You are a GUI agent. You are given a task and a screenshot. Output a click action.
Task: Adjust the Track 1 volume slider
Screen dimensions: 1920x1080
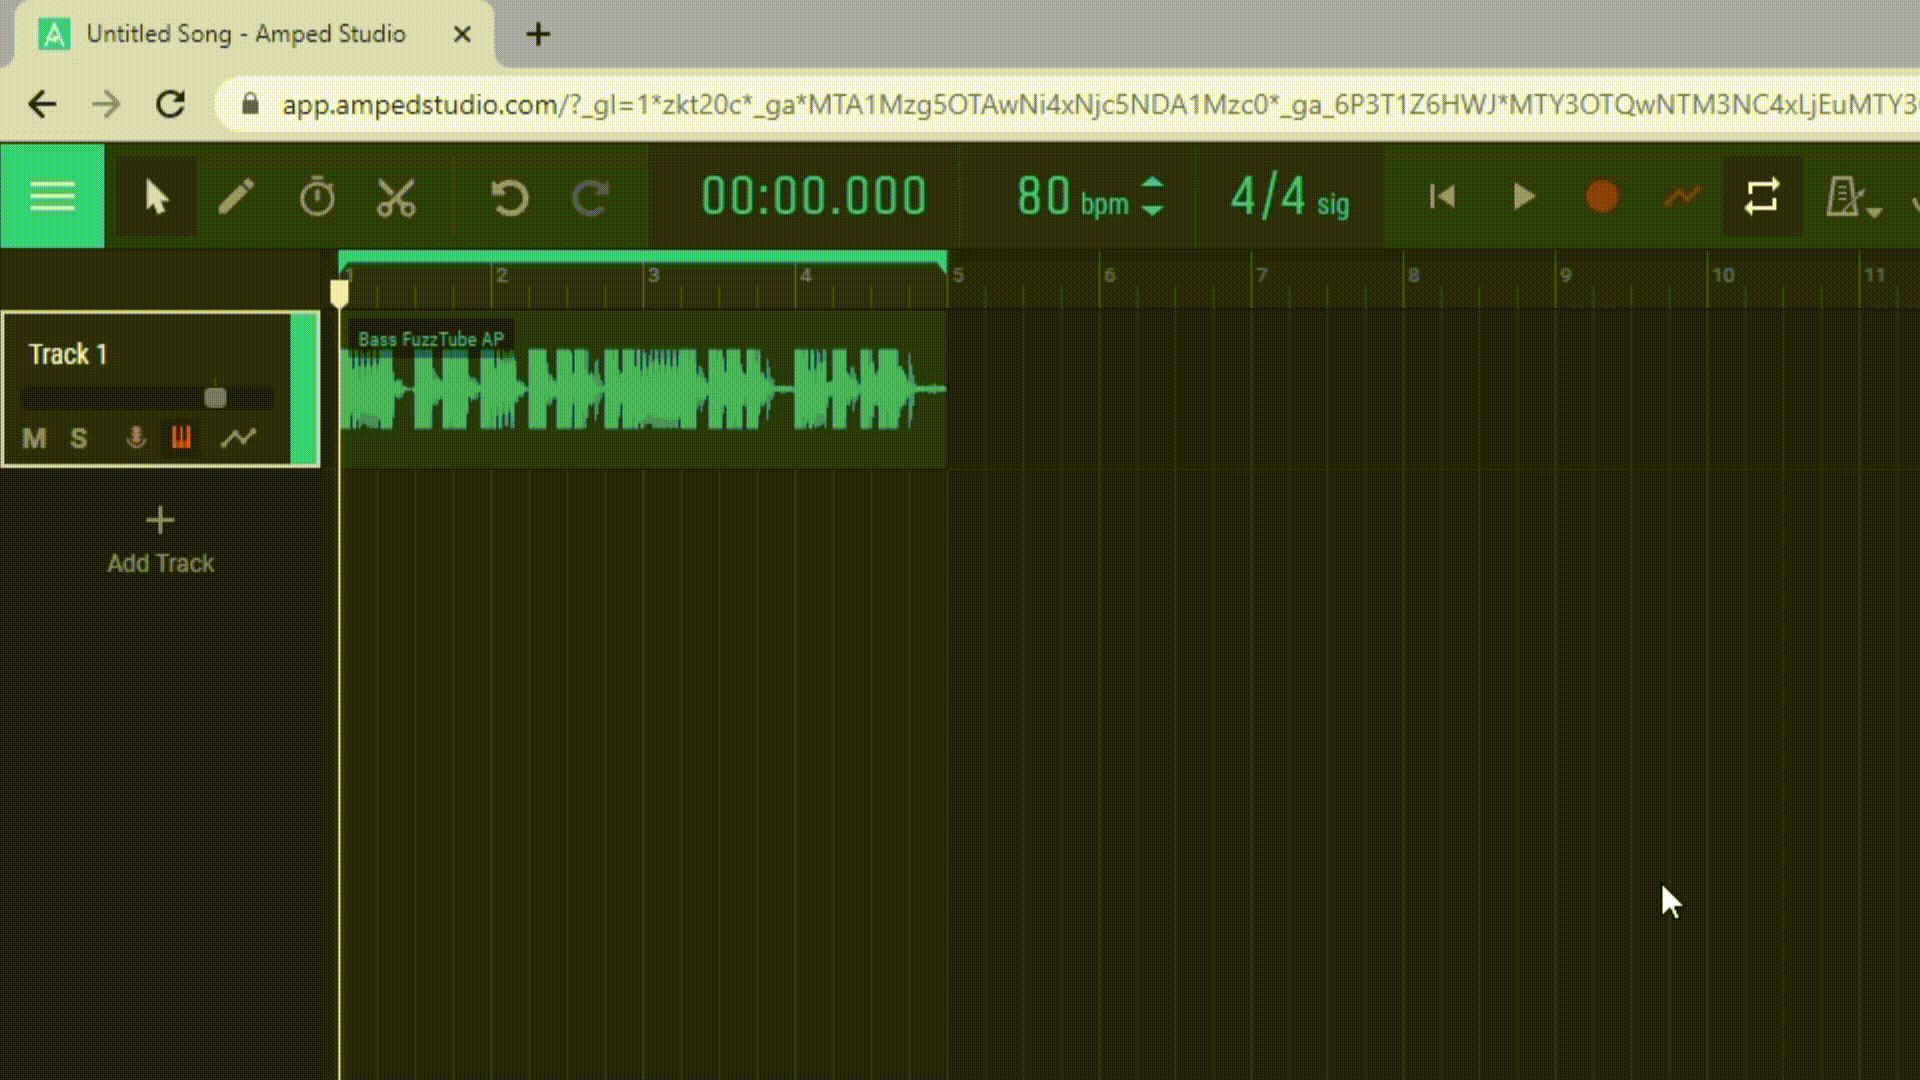point(214,397)
